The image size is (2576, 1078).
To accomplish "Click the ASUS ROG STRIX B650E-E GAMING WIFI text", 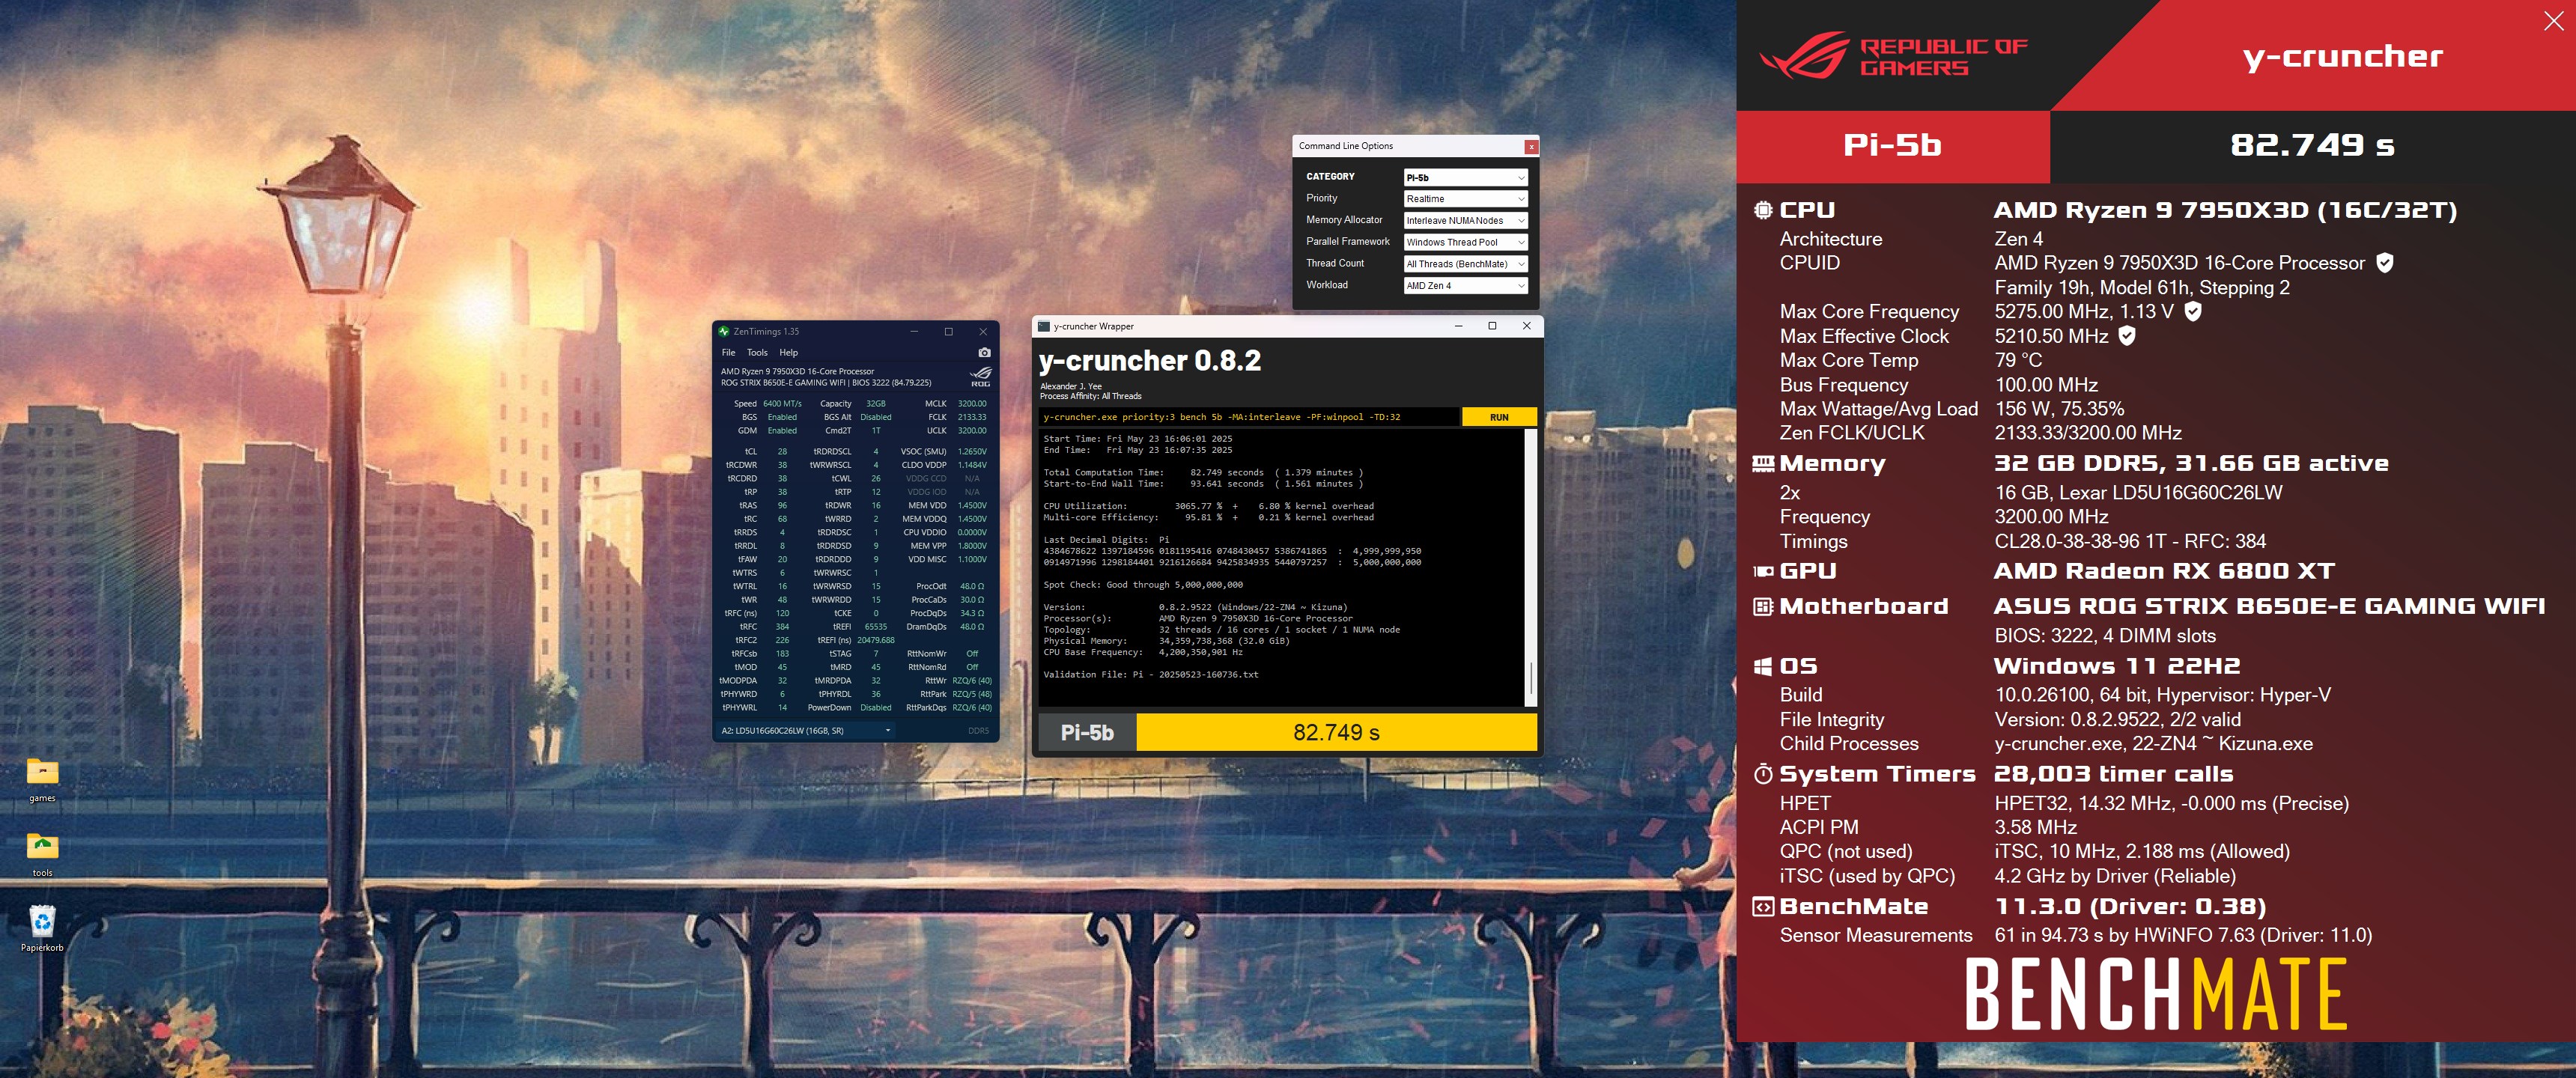I will pos(2269,606).
